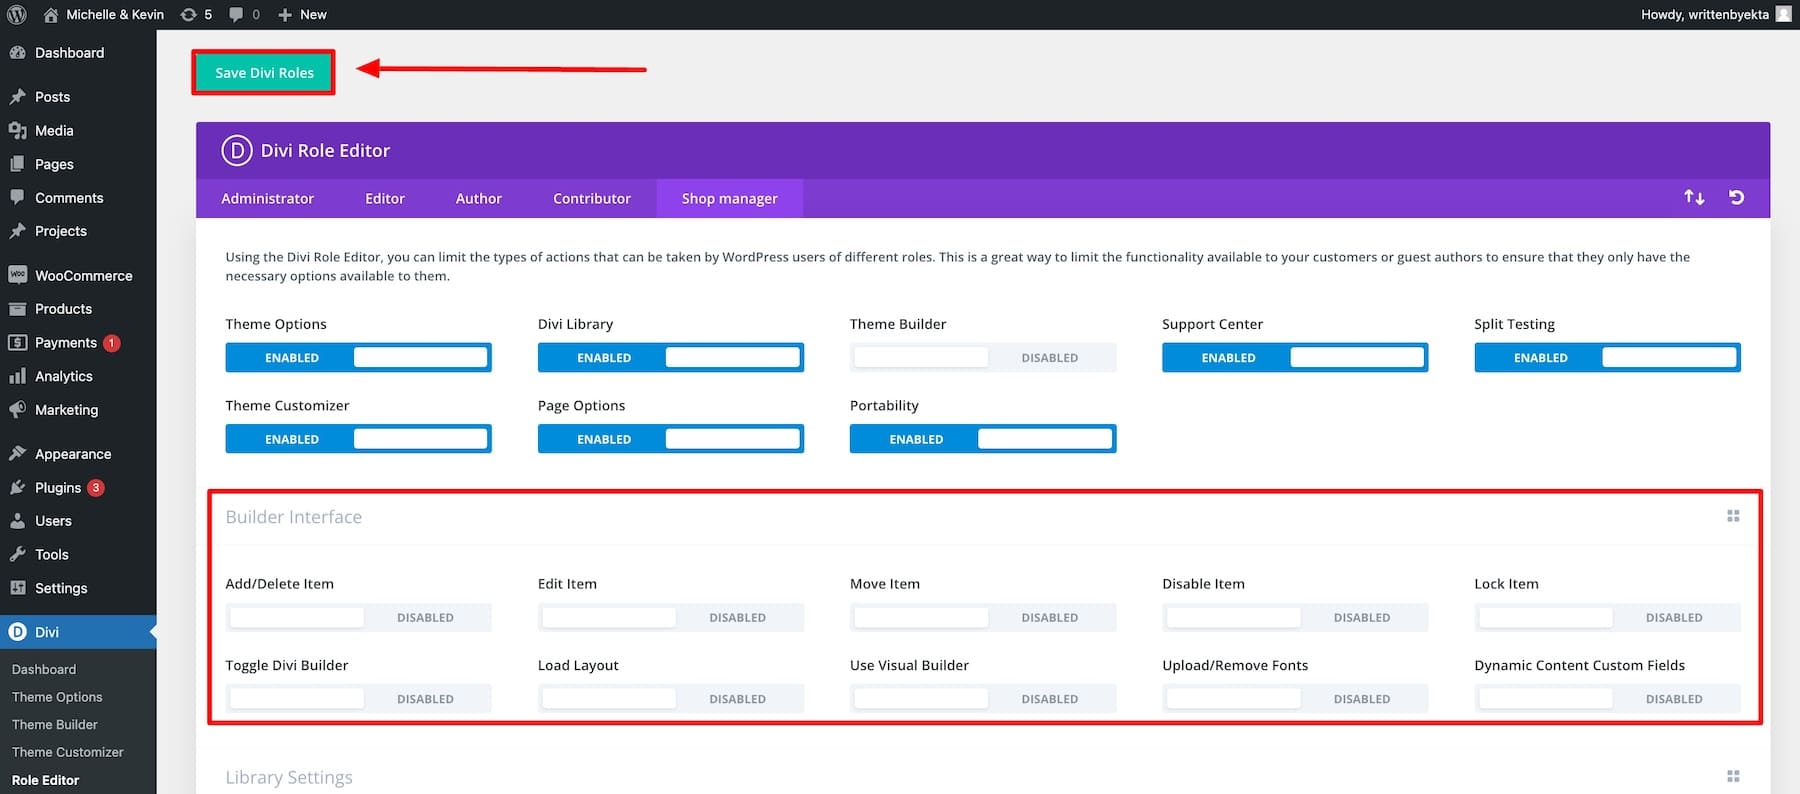
Task: Open Theme Customizer in Divi submenu
Action: click(68, 752)
